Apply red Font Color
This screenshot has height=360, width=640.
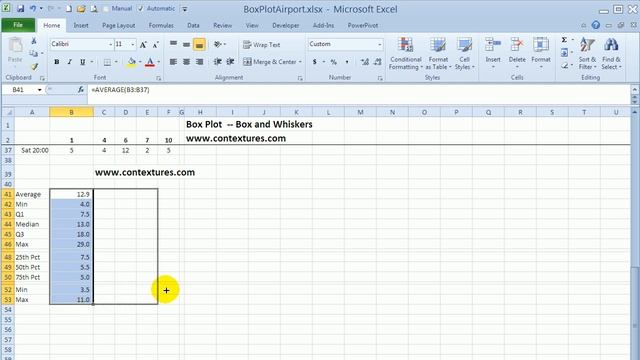point(150,62)
